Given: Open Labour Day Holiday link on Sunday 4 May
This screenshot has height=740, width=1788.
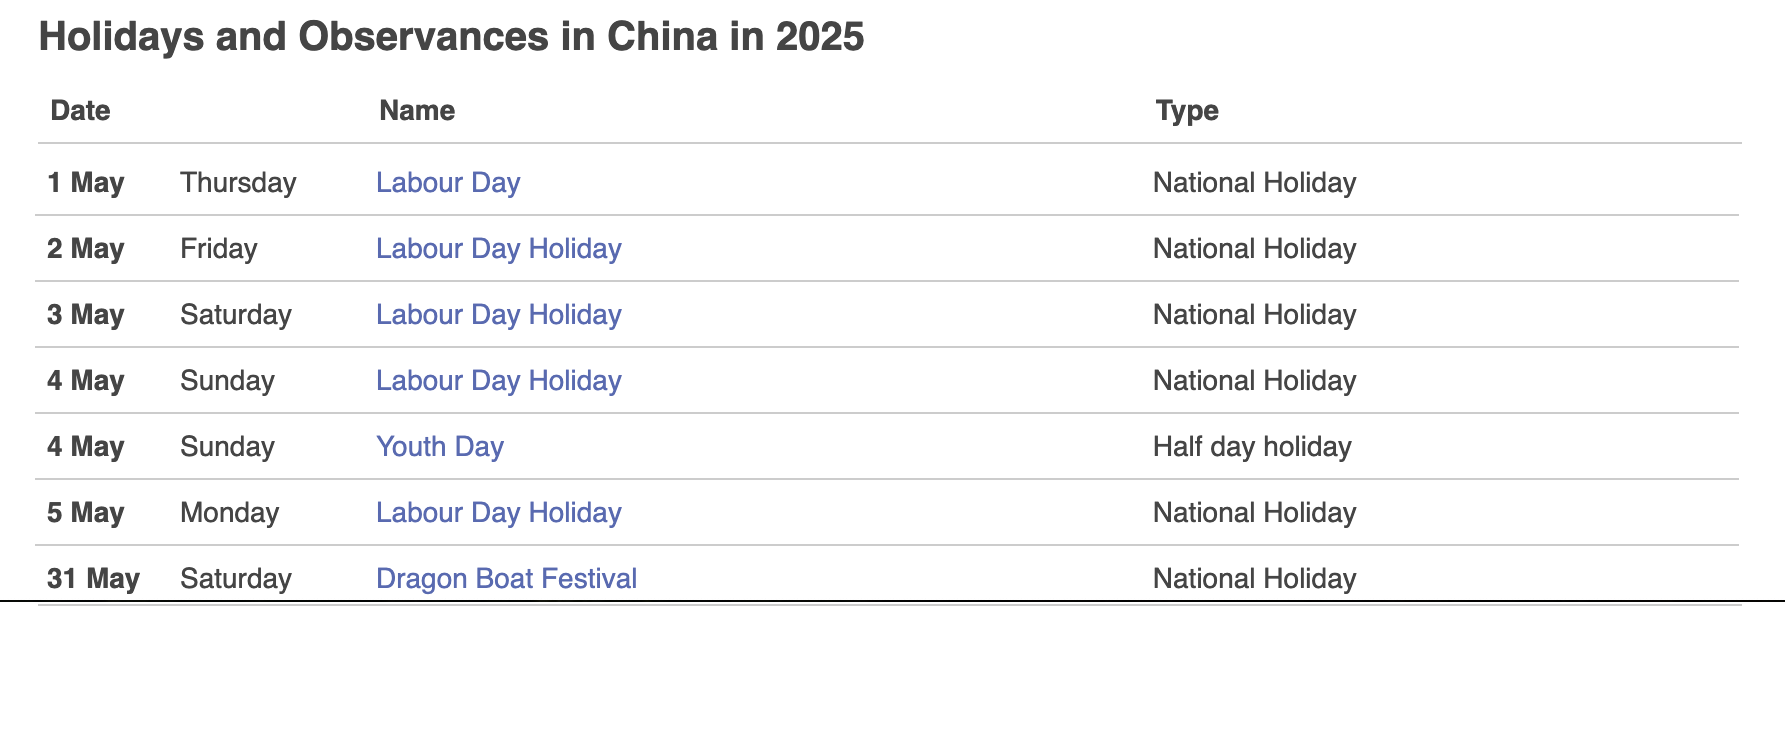Looking at the screenshot, I should point(499,380).
